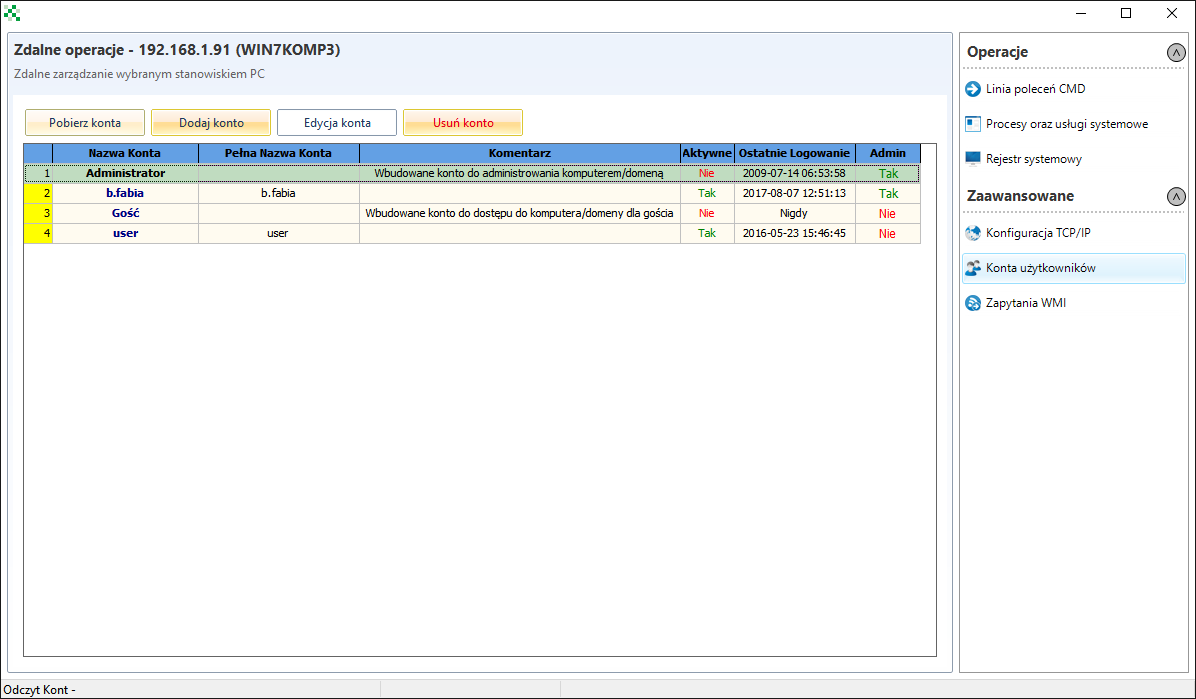
Task: Collapse the Operacje section
Action: [x=1176, y=53]
